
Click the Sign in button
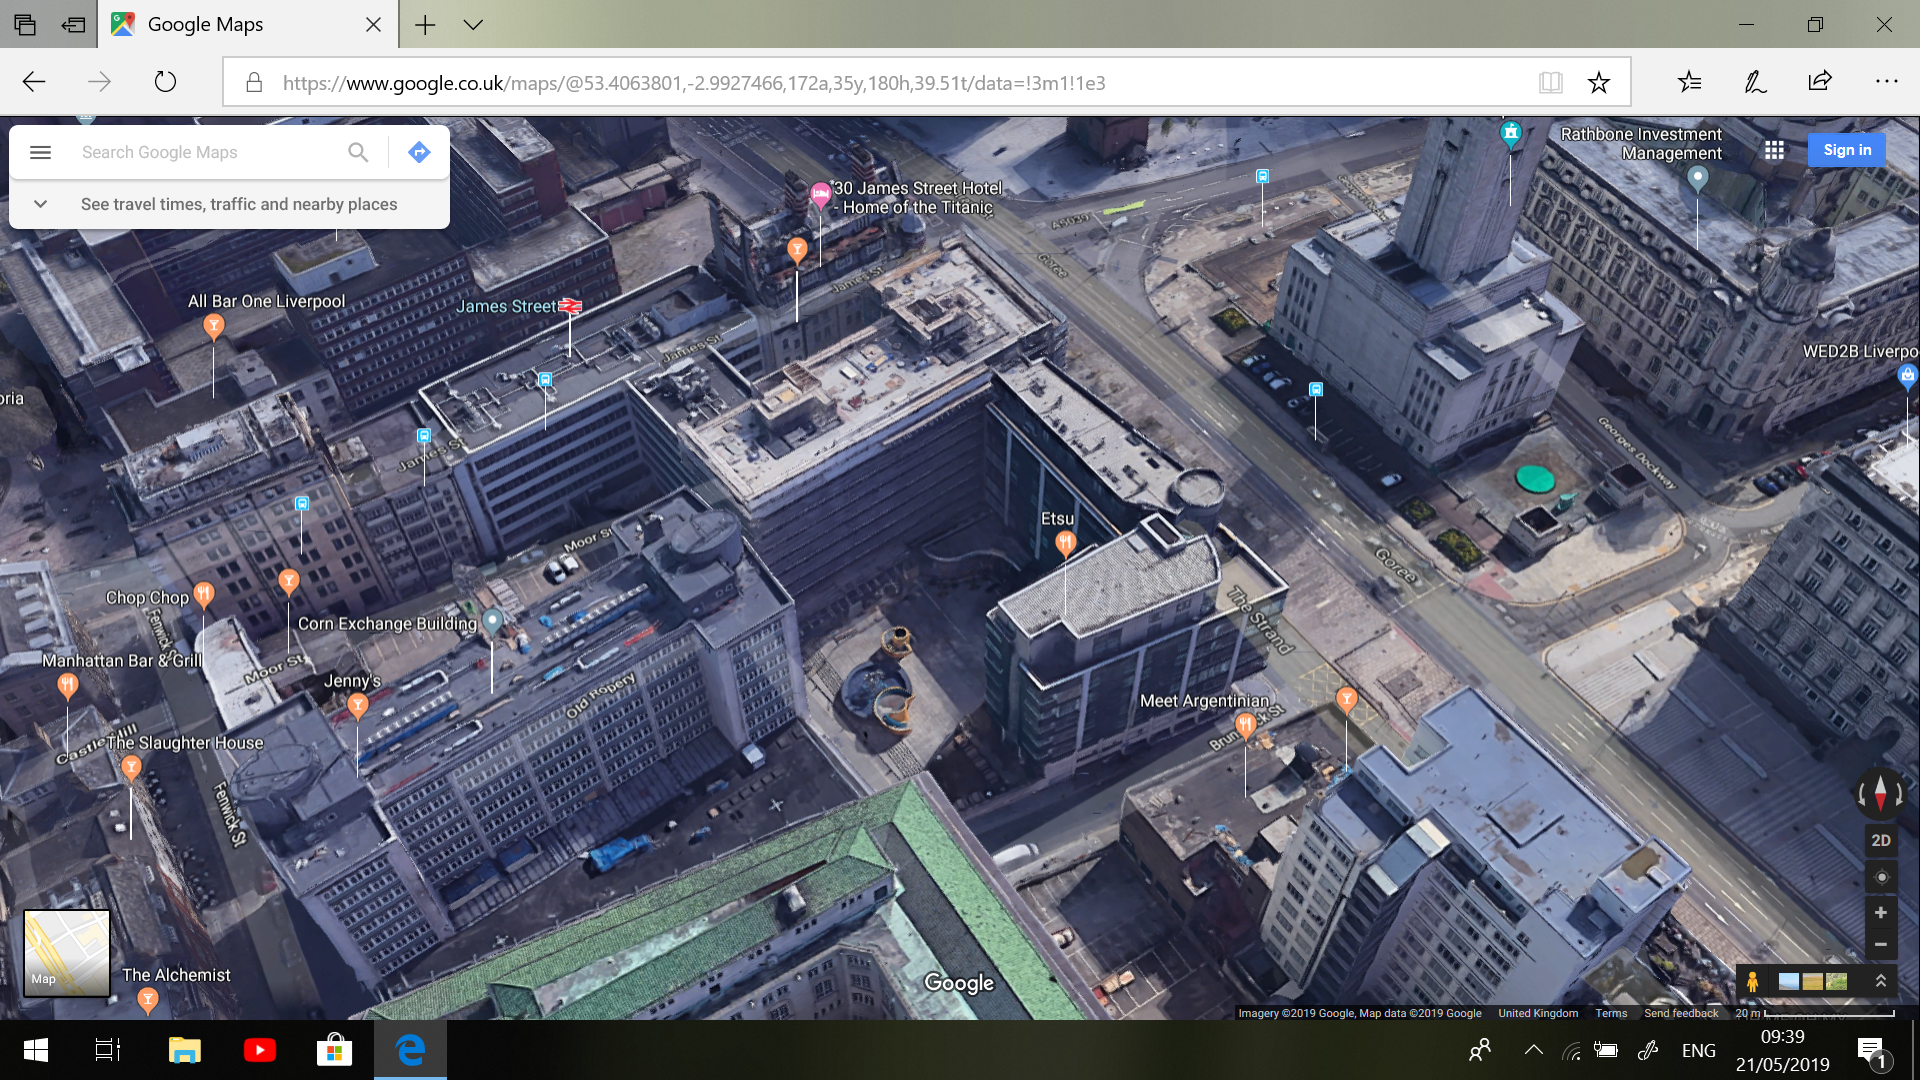(1847, 150)
